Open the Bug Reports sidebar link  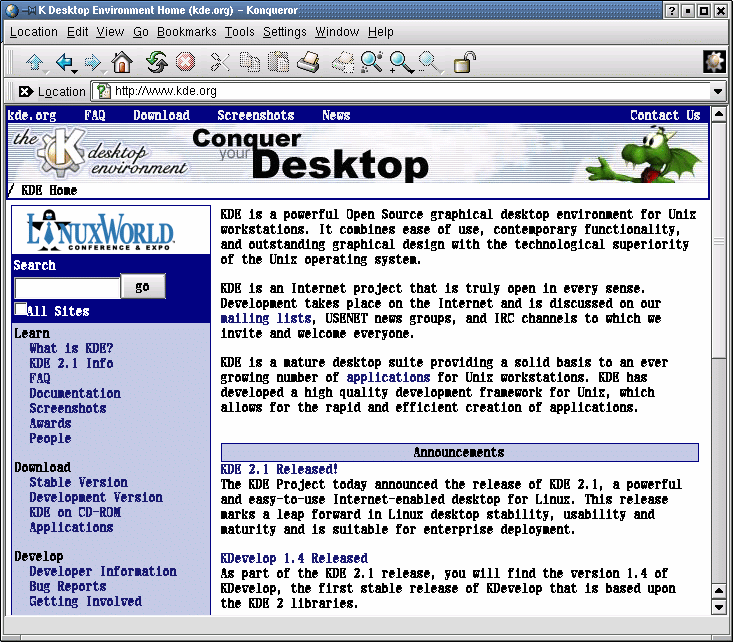coord(68,586)
